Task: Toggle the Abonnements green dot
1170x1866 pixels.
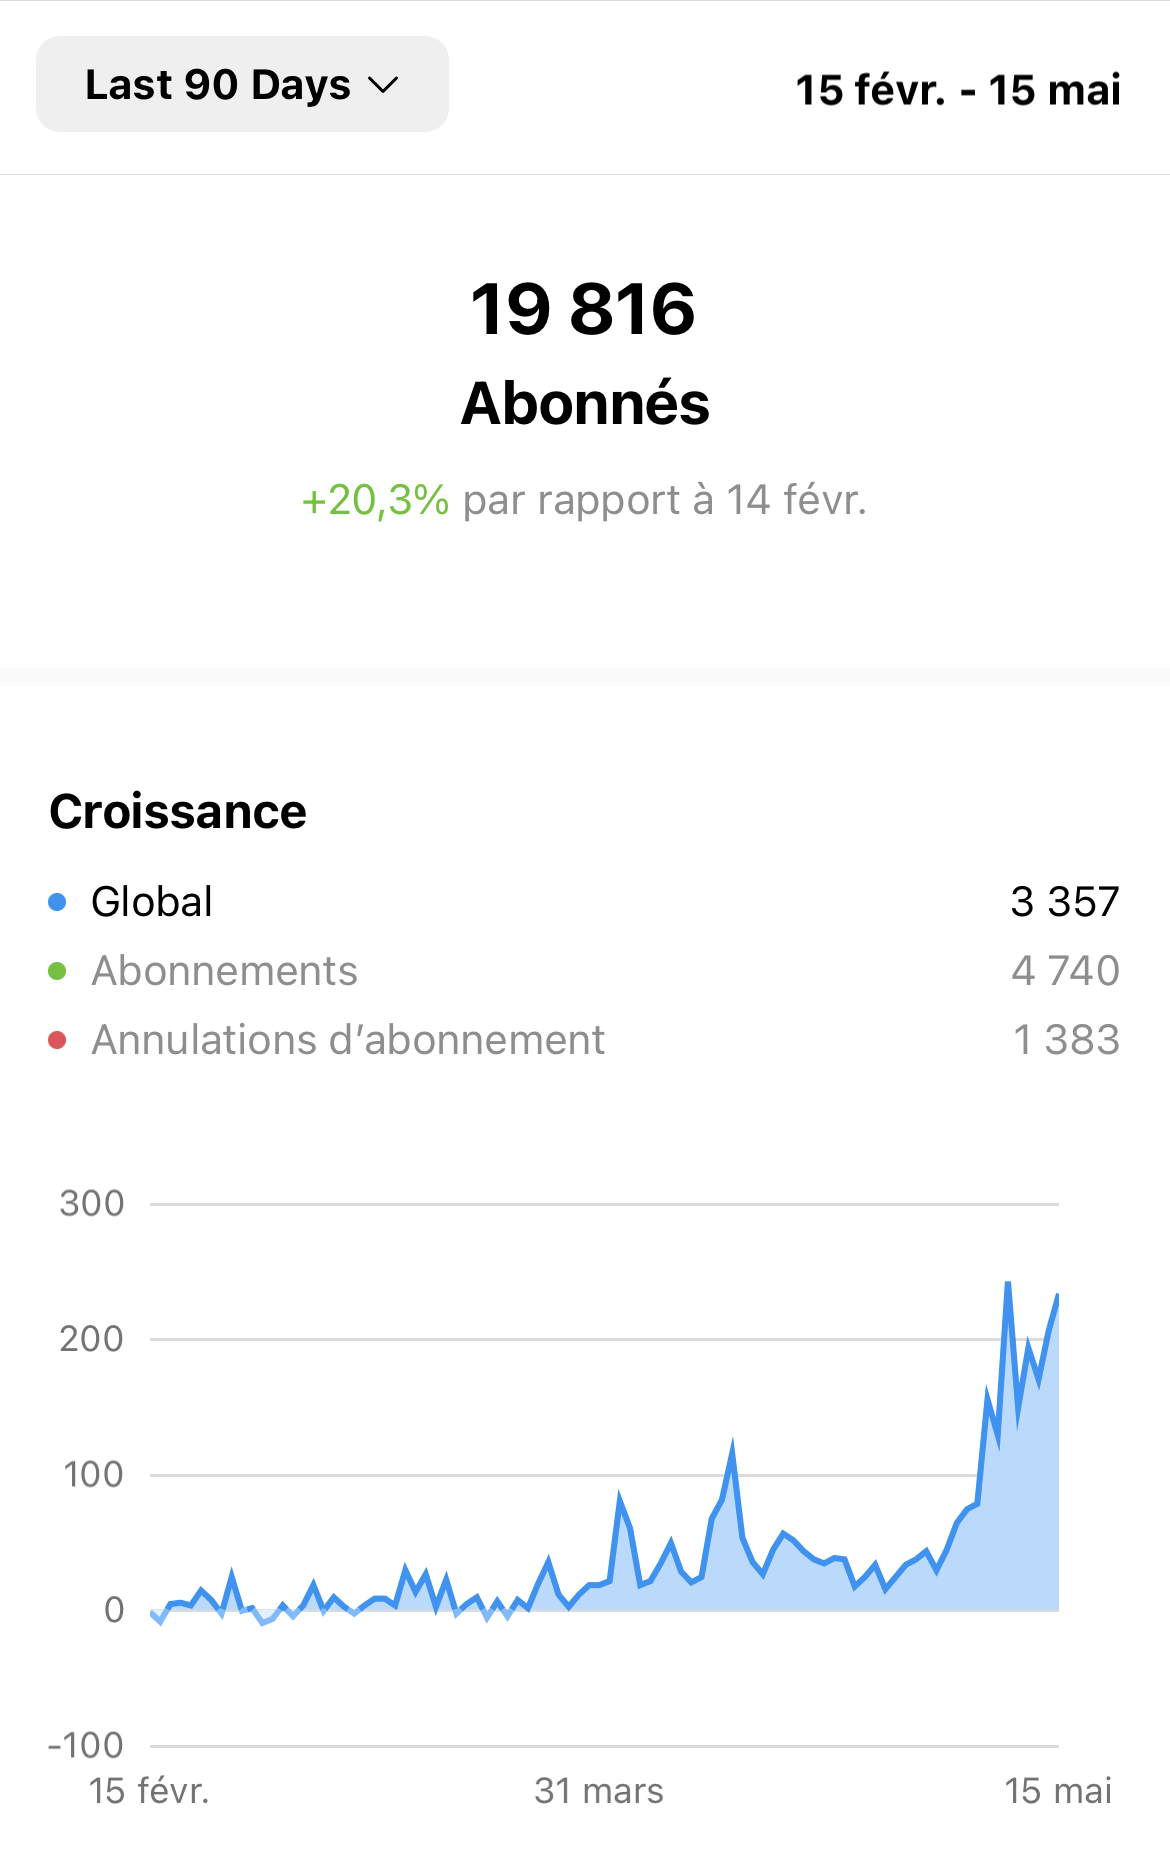Action: tap(57, 971)
